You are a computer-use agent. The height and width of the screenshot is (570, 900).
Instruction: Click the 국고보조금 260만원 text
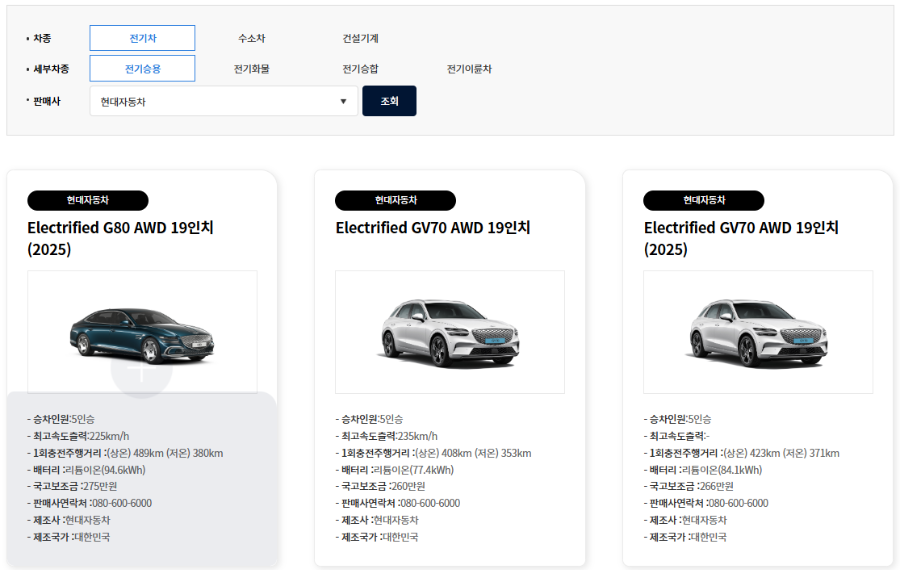coord(381,486)
